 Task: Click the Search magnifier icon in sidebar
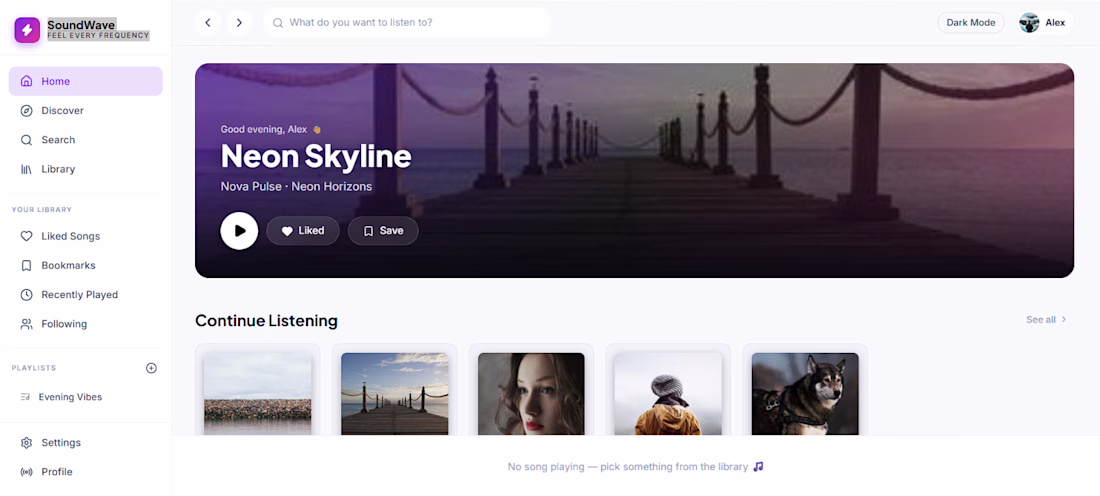click(27, 140)
